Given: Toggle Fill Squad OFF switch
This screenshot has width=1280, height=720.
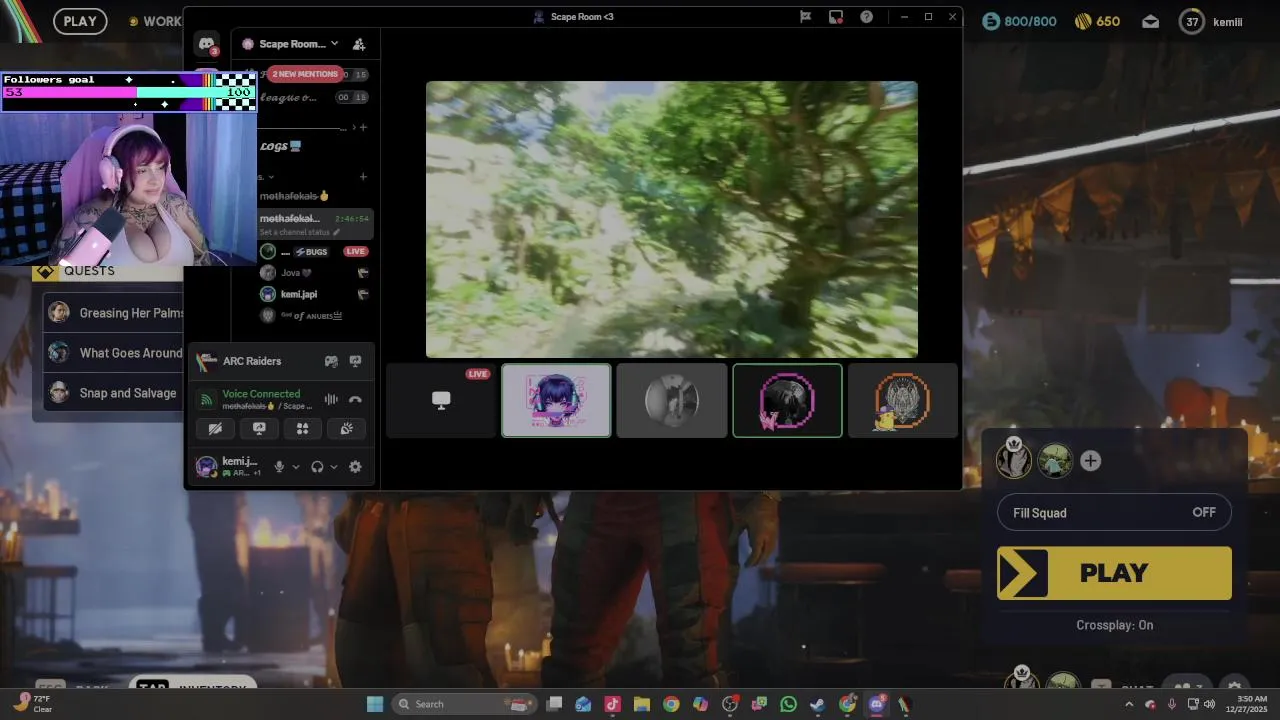Looking at the screenshot, I should (1114, 513).
